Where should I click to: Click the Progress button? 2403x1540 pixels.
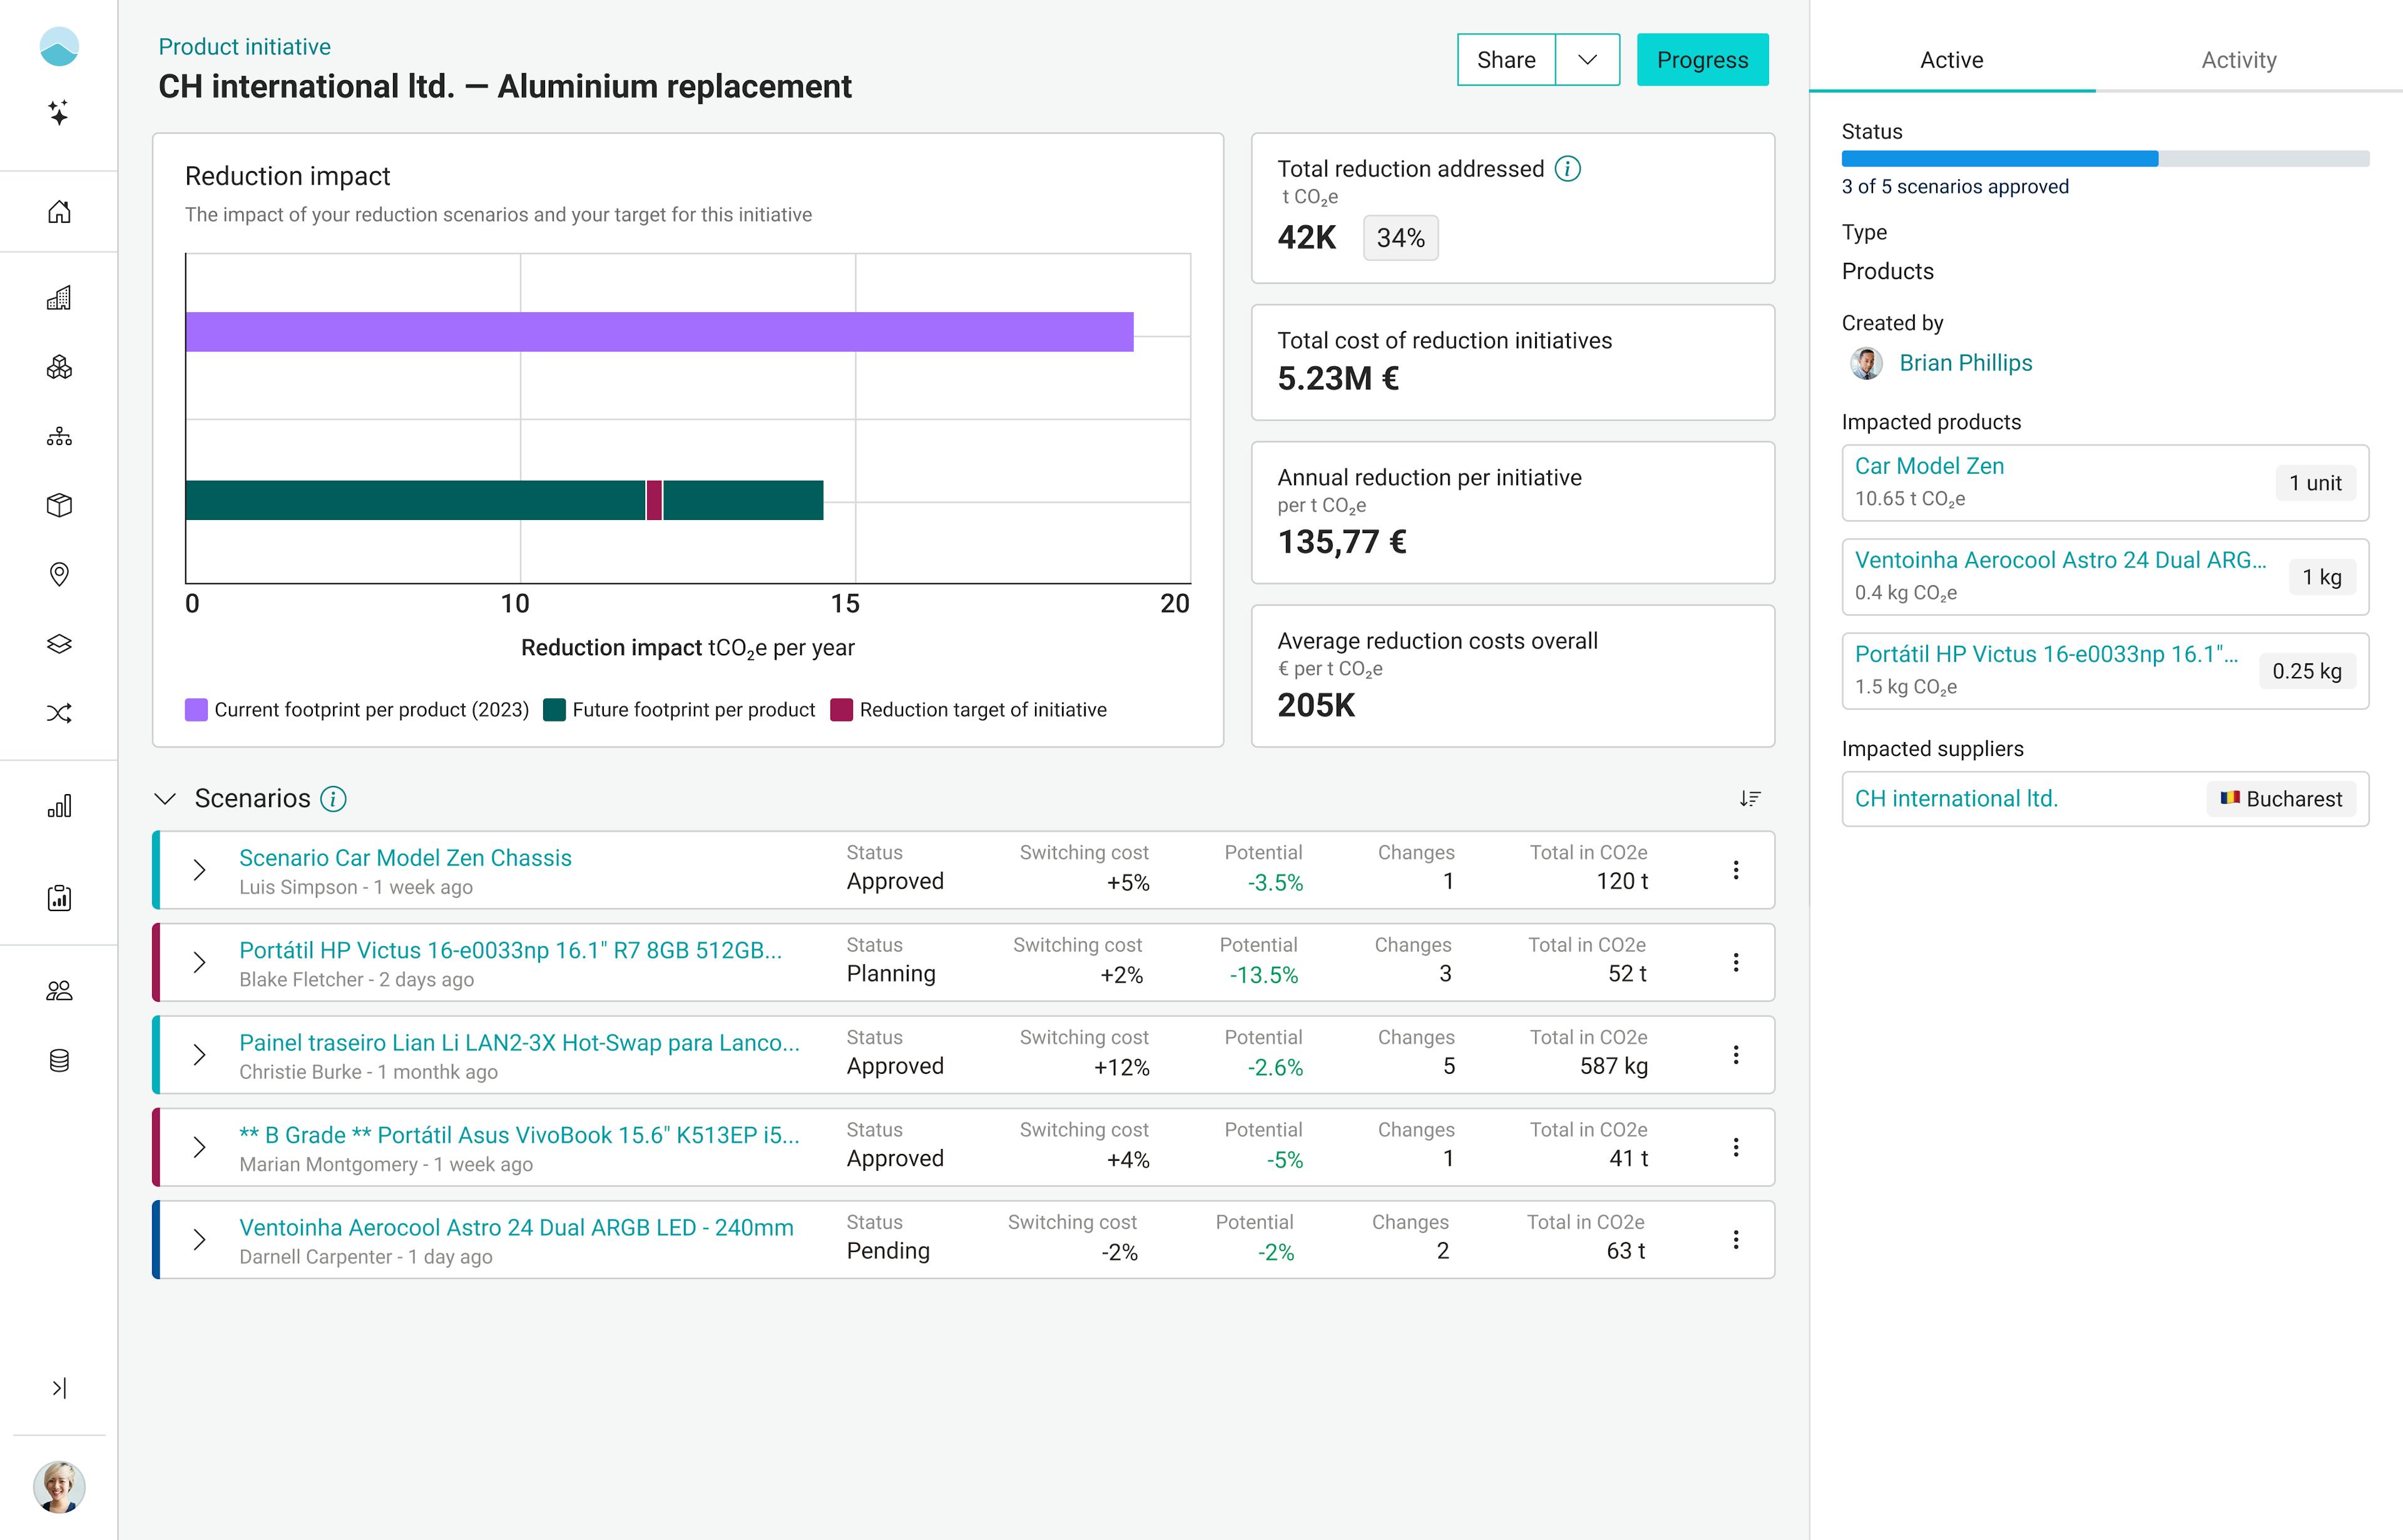(1702, 60)
